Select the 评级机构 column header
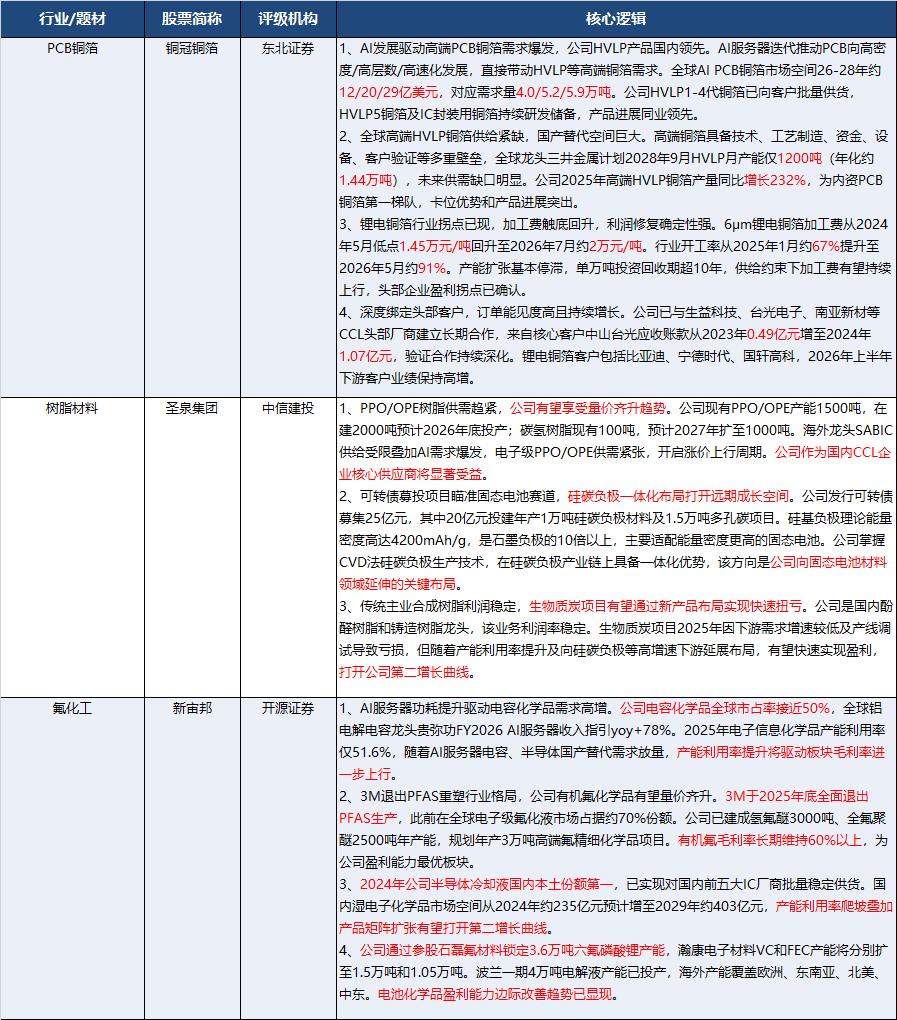 [x=288, y=19]
